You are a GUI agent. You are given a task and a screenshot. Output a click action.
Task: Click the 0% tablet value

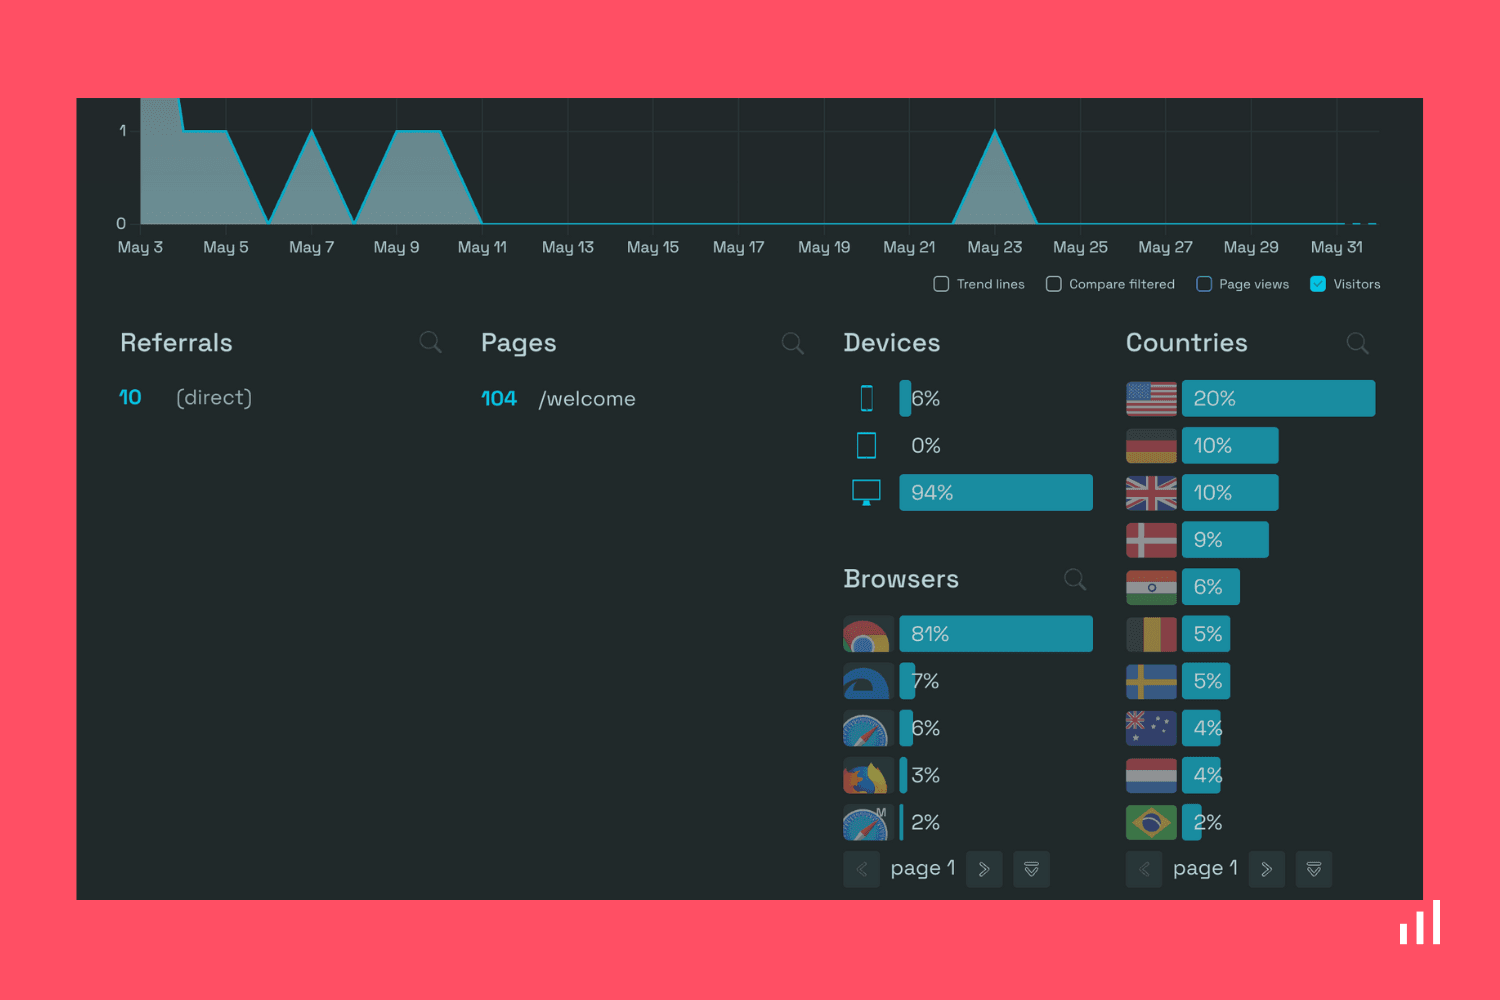coord(926,445)
